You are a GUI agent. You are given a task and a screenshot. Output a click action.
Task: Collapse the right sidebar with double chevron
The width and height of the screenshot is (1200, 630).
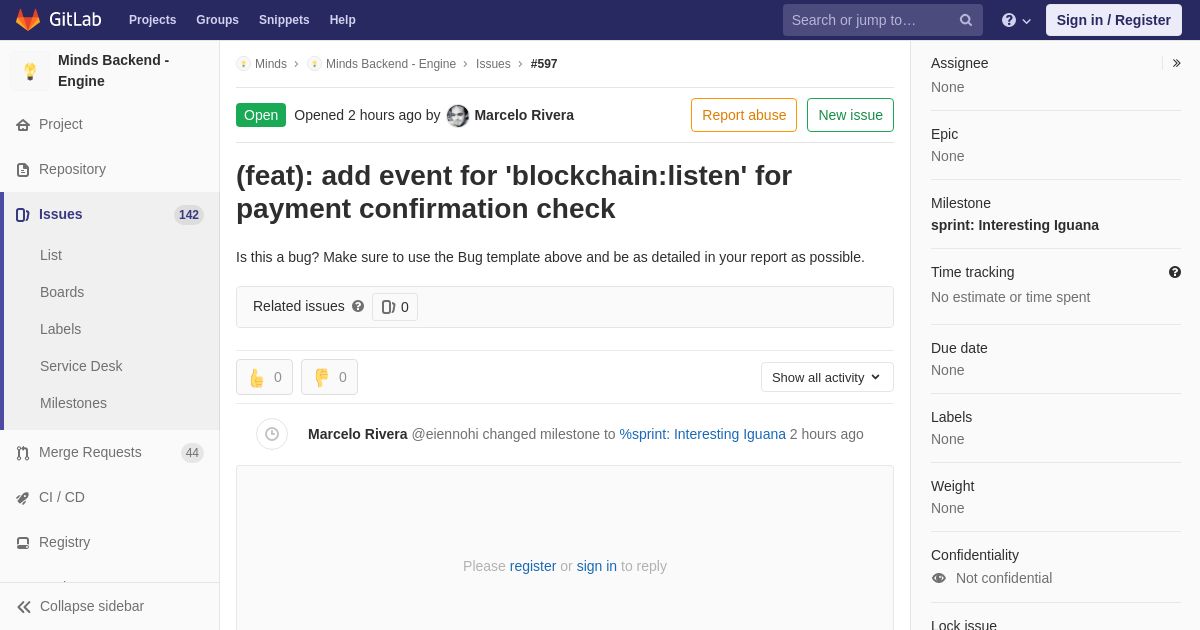tap(1176, 63)
